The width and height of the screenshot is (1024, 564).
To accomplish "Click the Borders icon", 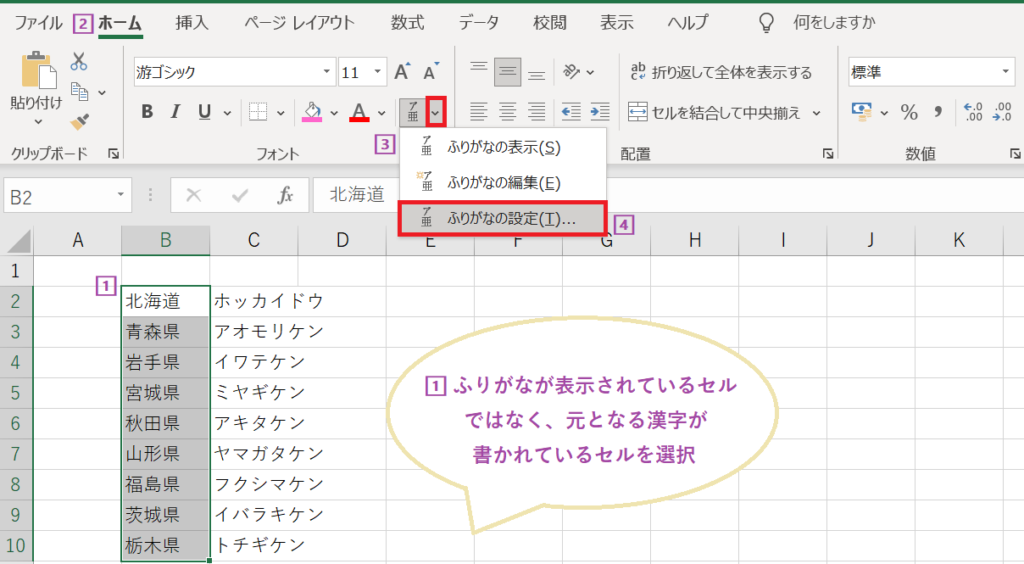I will click(x=258, y=112).
